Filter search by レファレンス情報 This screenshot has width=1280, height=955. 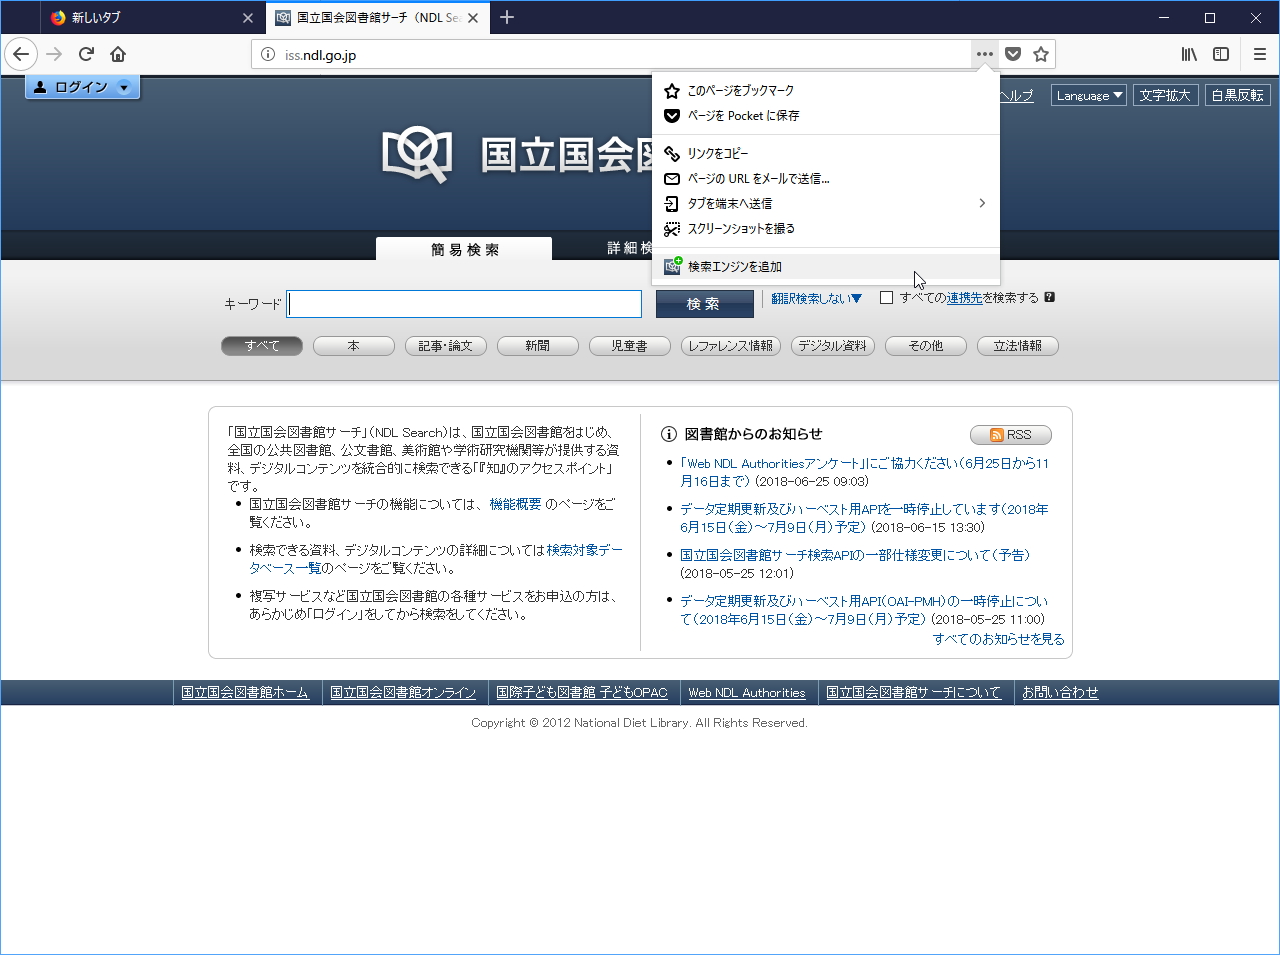tap(731, 346)
